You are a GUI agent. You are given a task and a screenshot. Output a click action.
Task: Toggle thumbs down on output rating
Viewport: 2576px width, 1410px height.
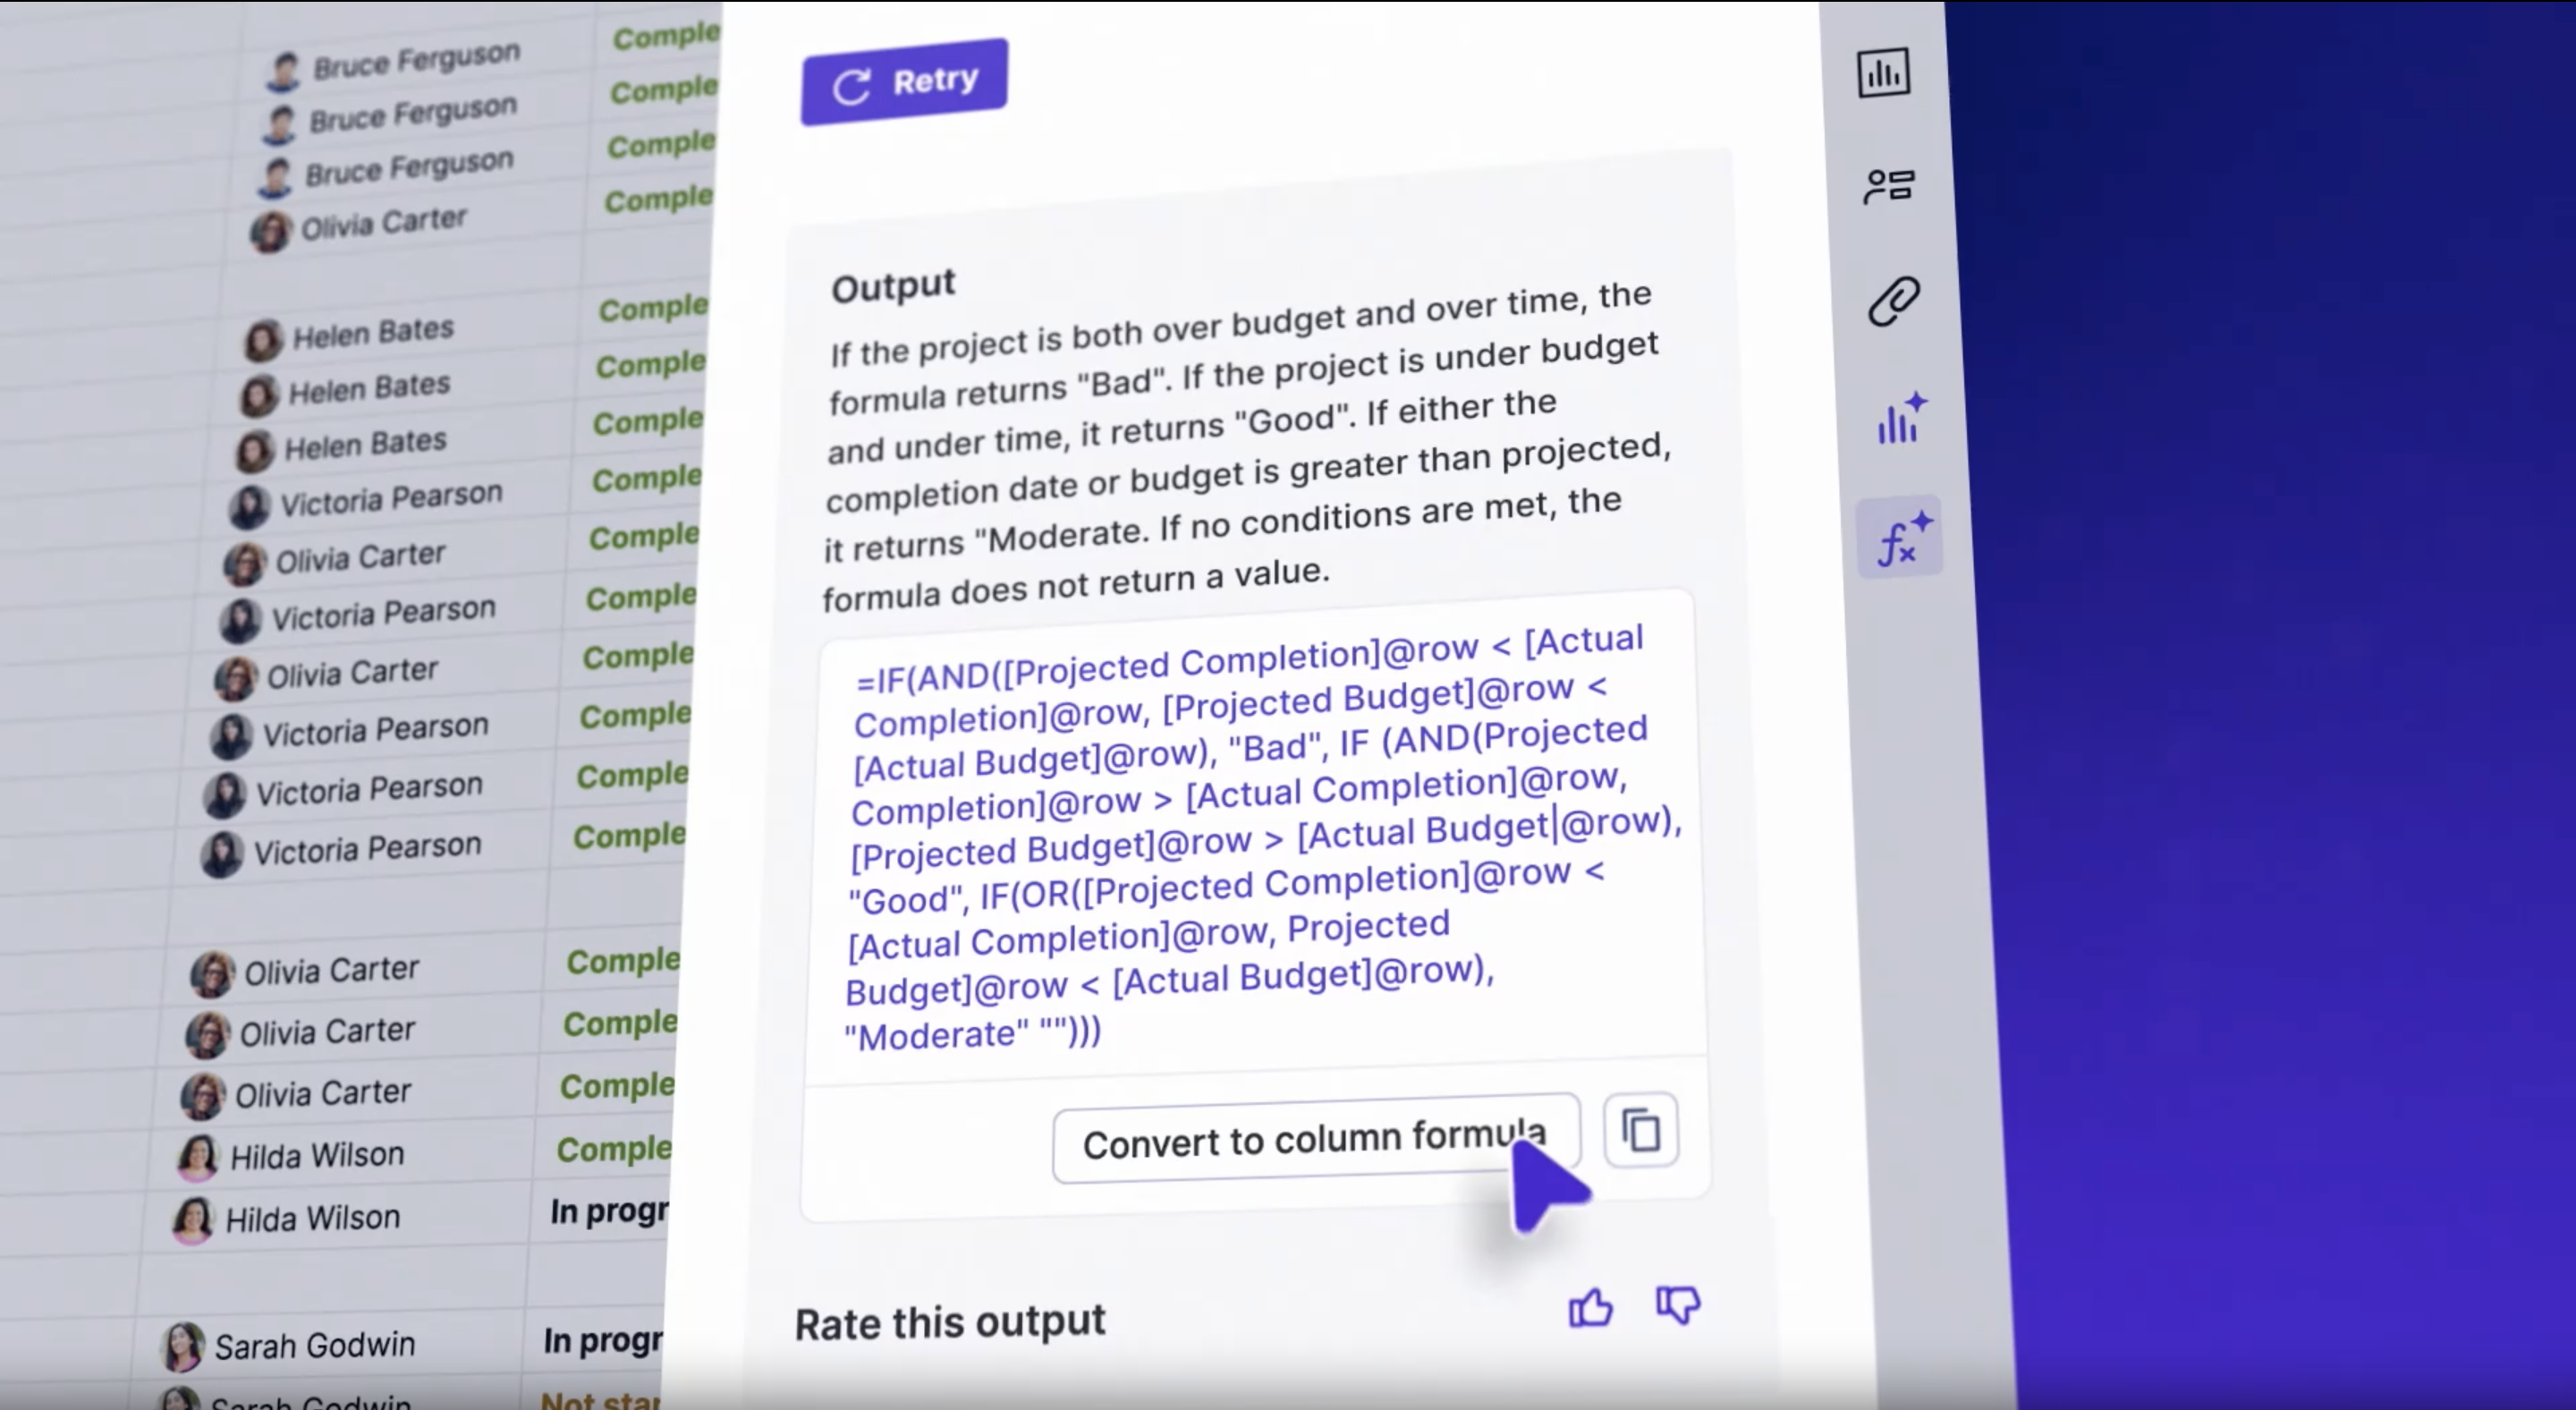pos(1675,1306)
